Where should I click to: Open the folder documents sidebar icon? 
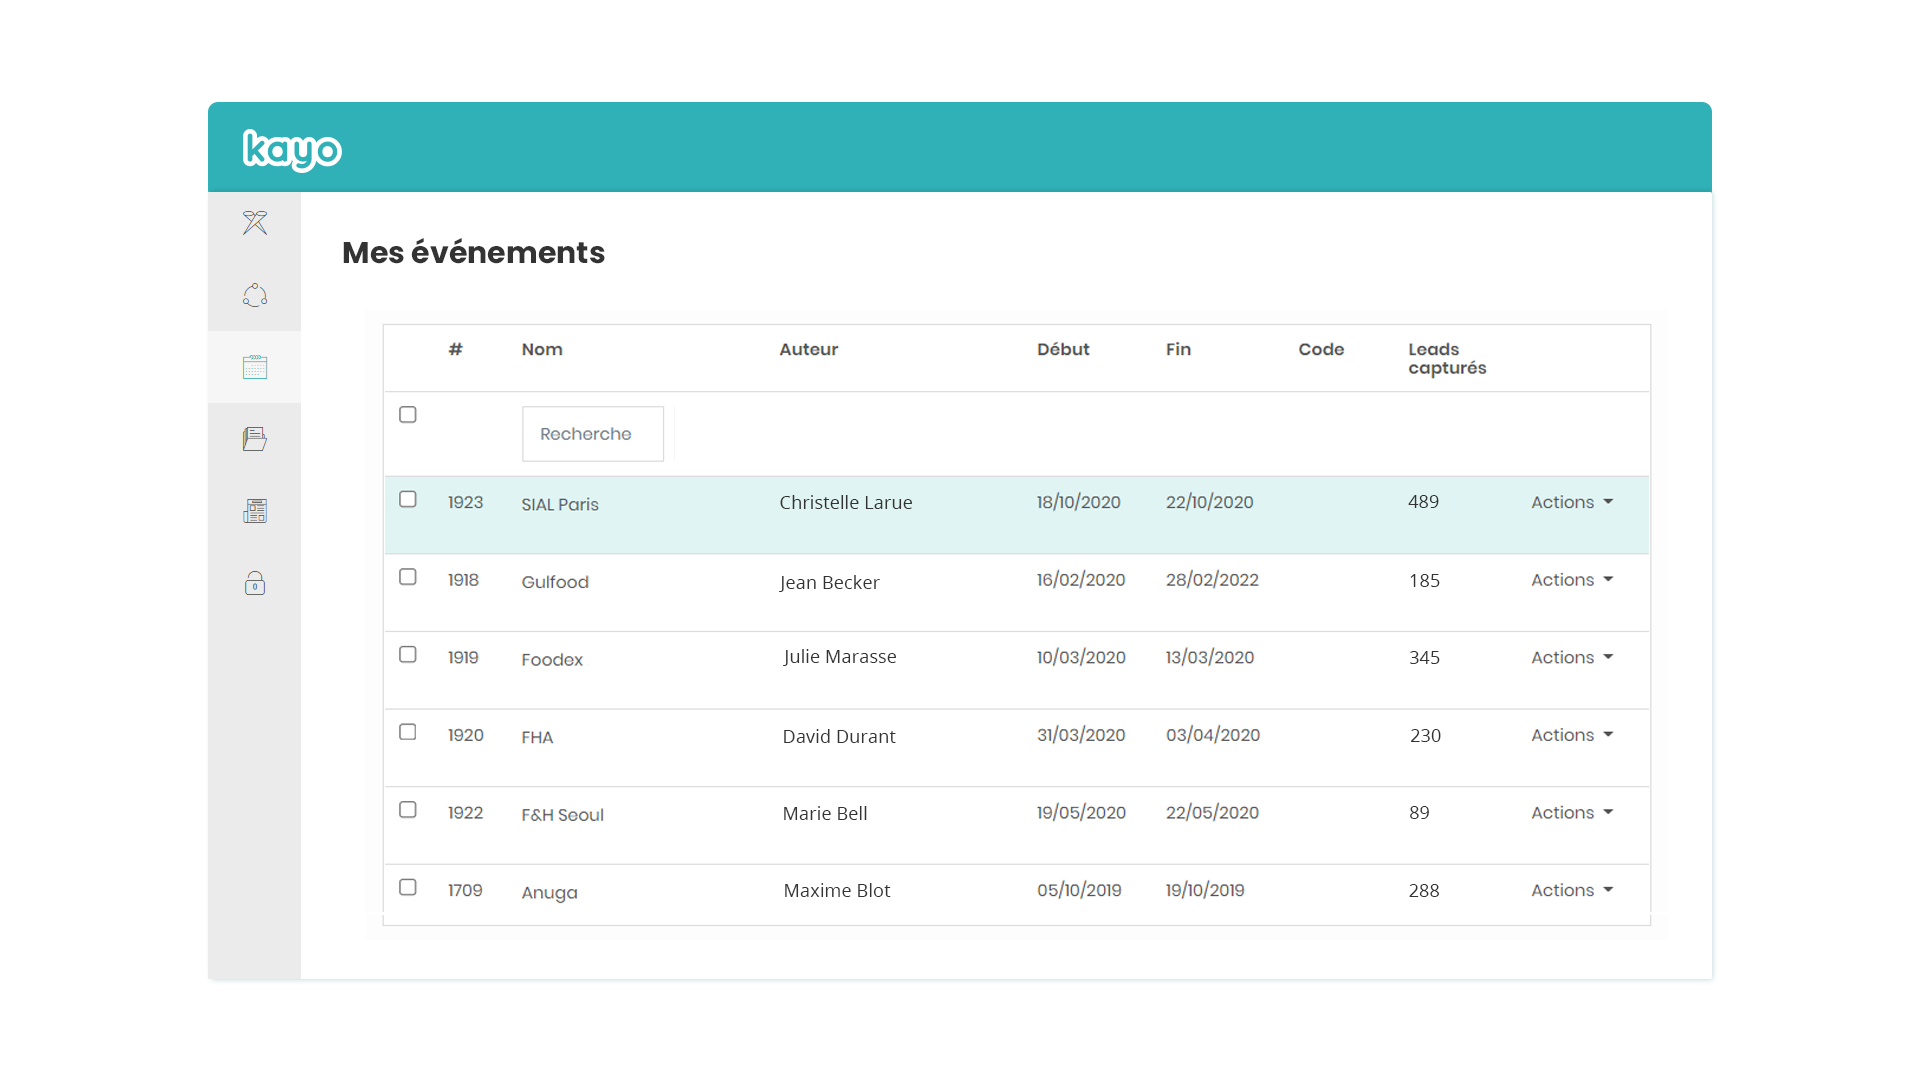[x=255, y=439]
